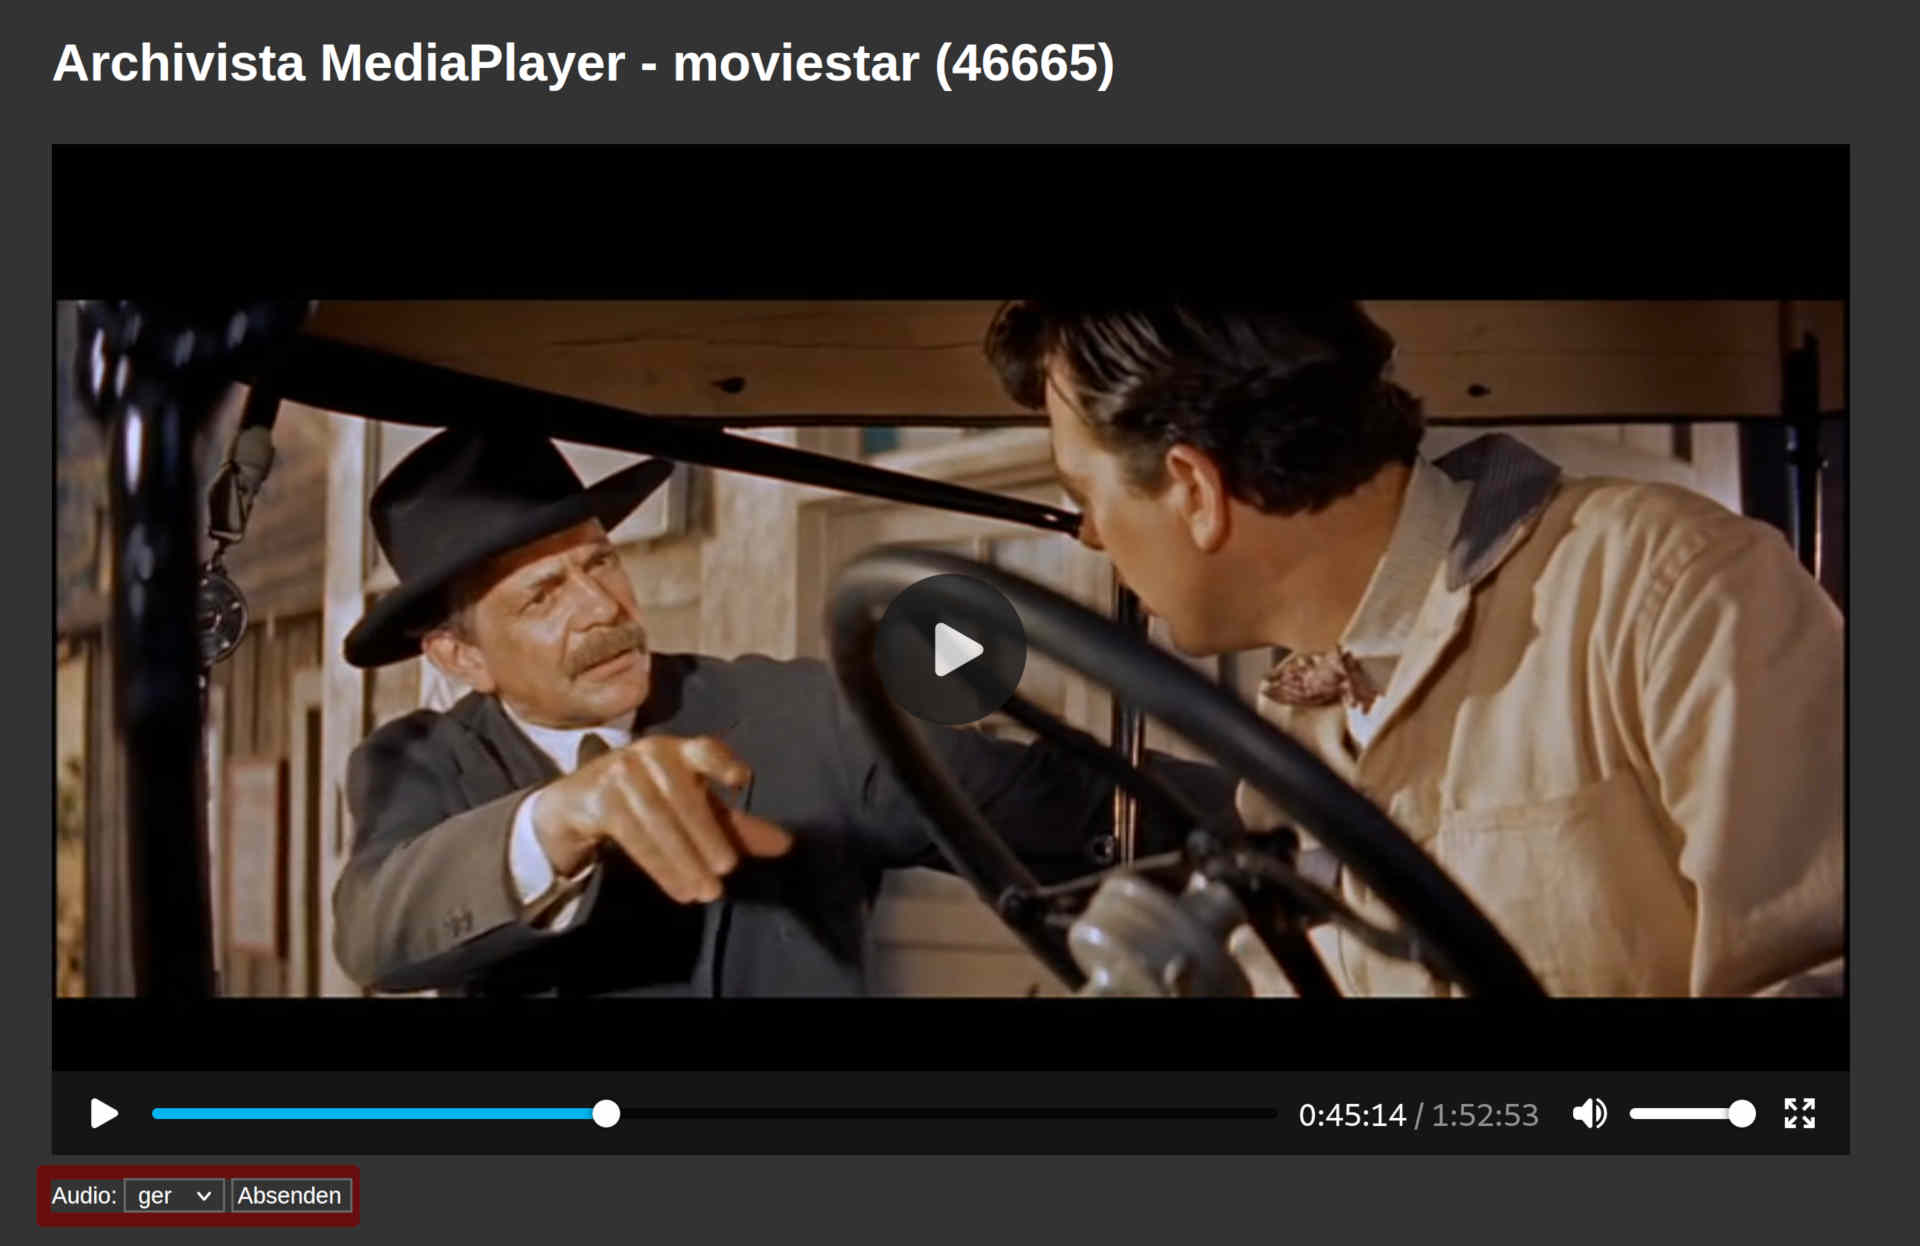Expand the chevron arrow on the ger selector
The width and height of the screenshot is (1920, 1246).
click(204, 1196)
